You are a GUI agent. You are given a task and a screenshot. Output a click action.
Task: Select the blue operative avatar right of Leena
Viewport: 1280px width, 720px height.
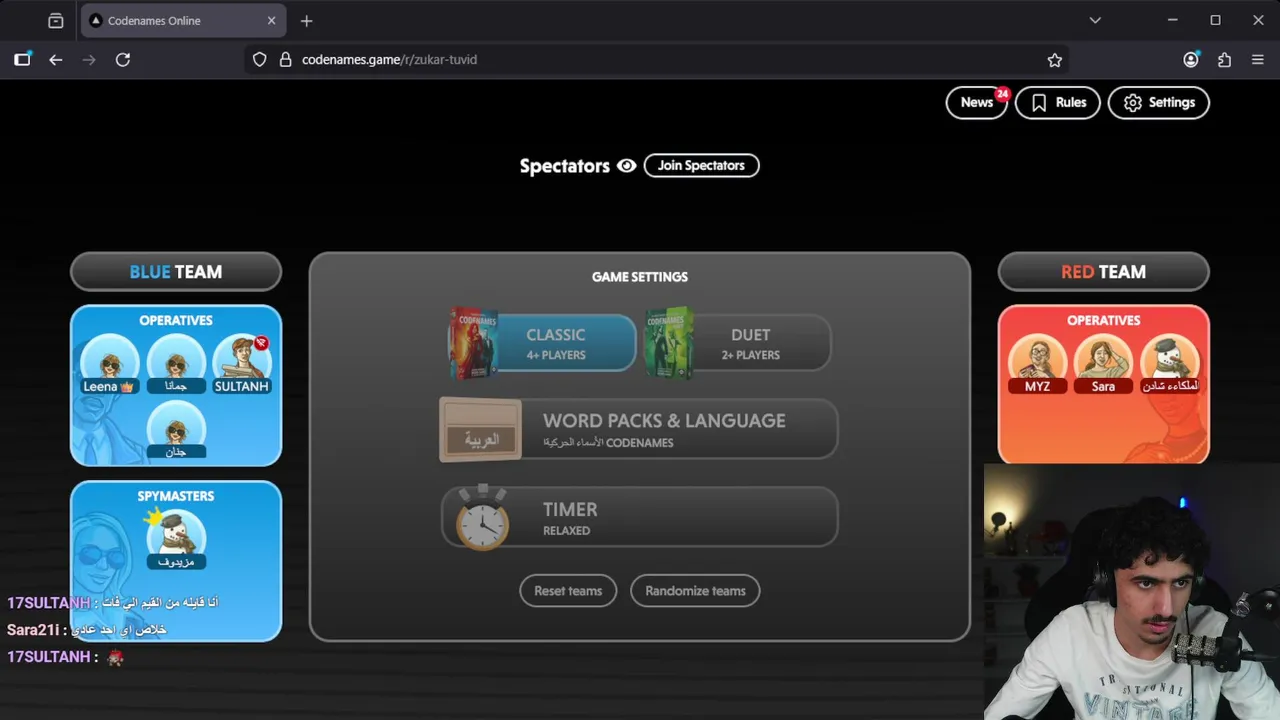pos(176,362)
